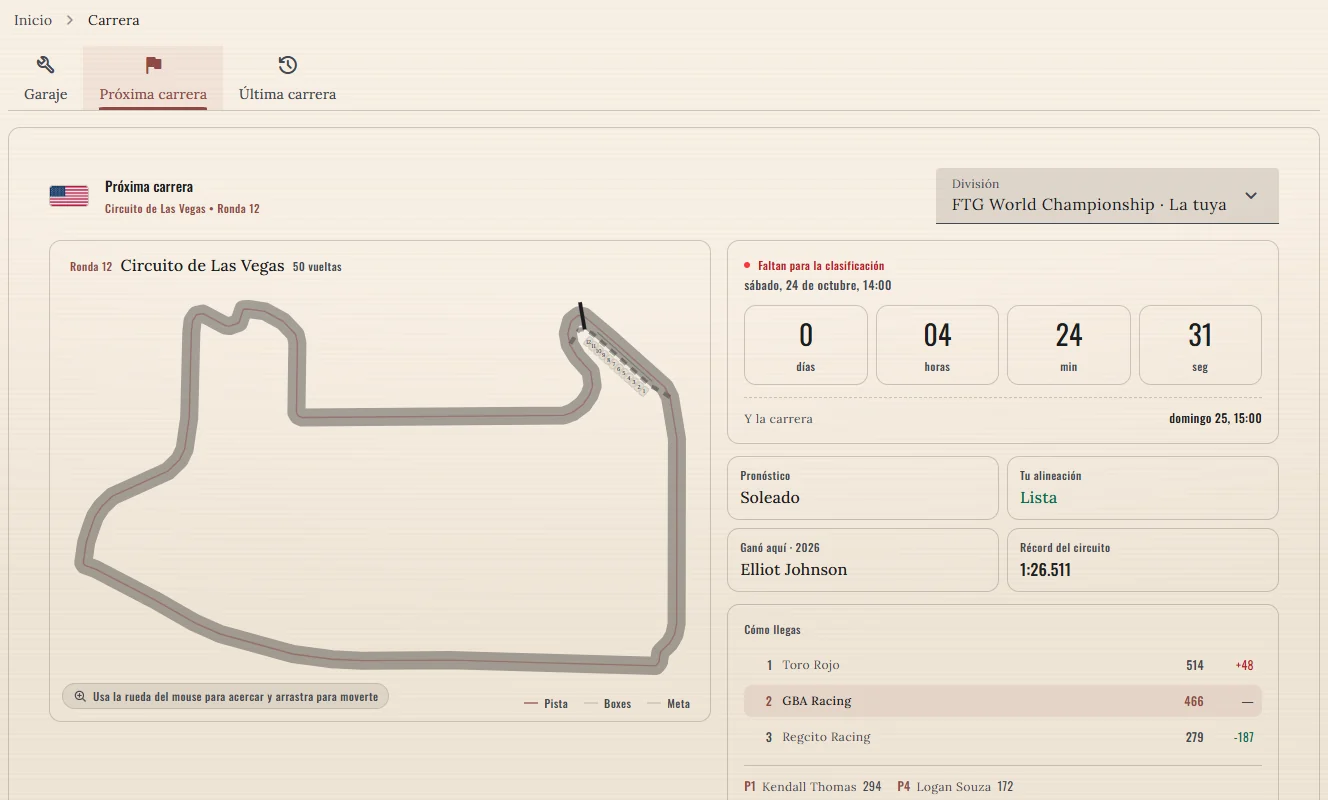The height and width of the screenshot is (800, 1328).
Task: Click the min countdown box showing 24
Action: point(1069,345)
